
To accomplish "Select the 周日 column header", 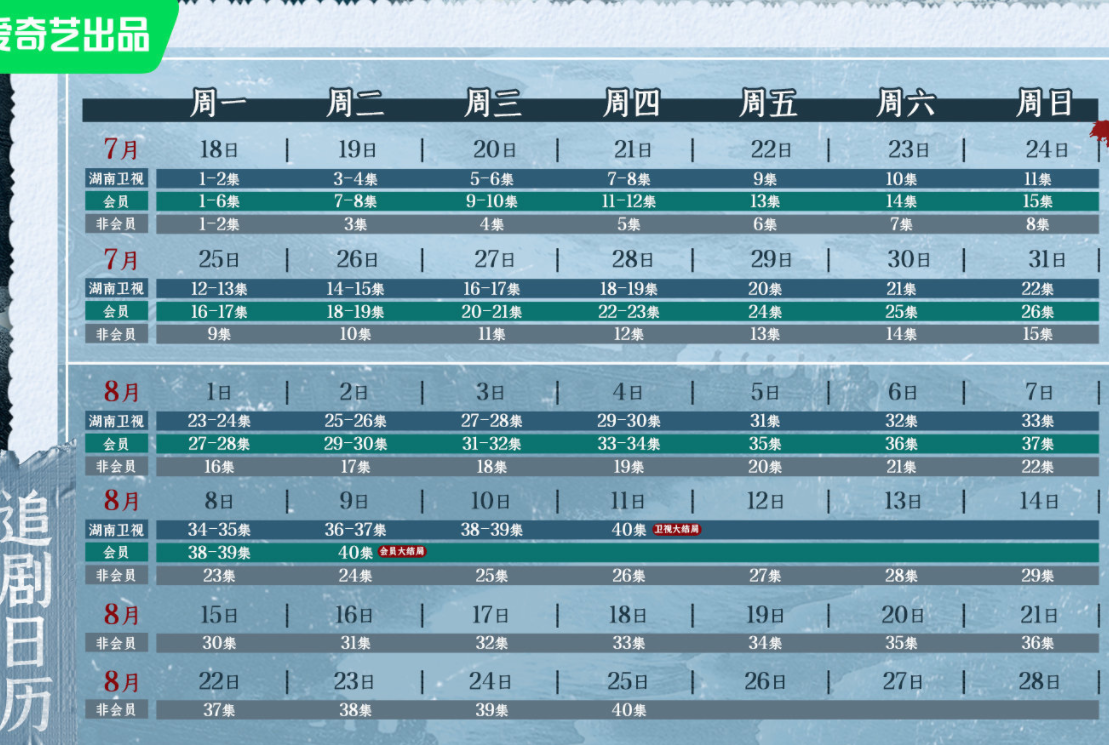I will (x=1044, y=103).
